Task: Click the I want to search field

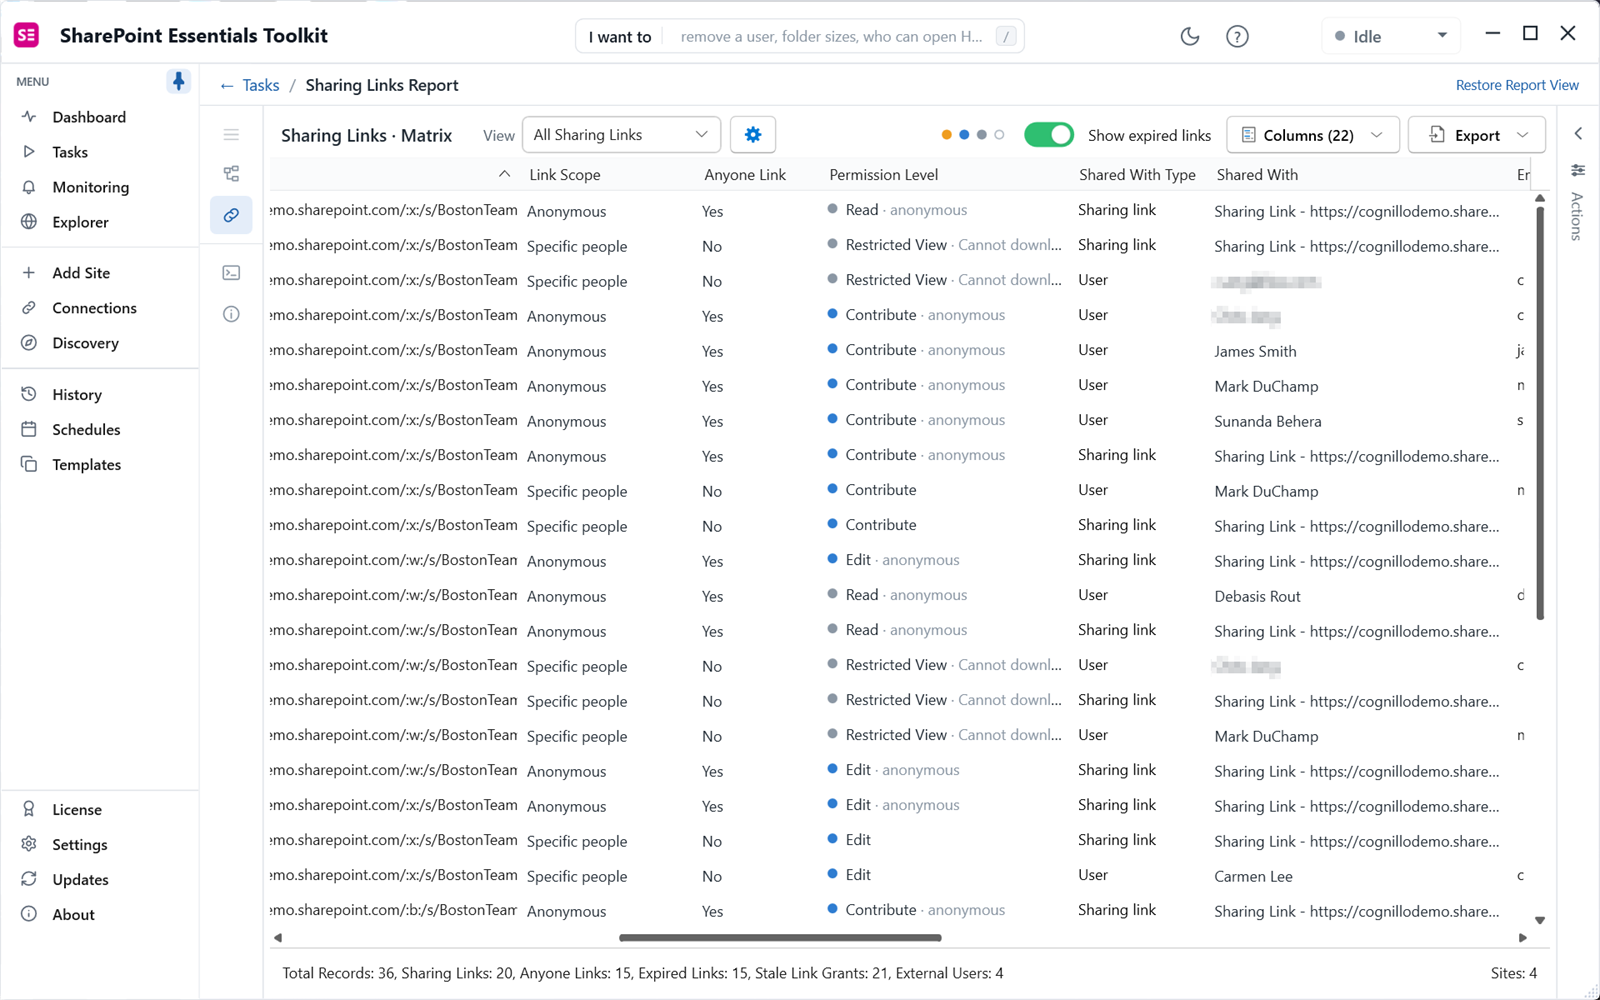Action: [799, 36]
